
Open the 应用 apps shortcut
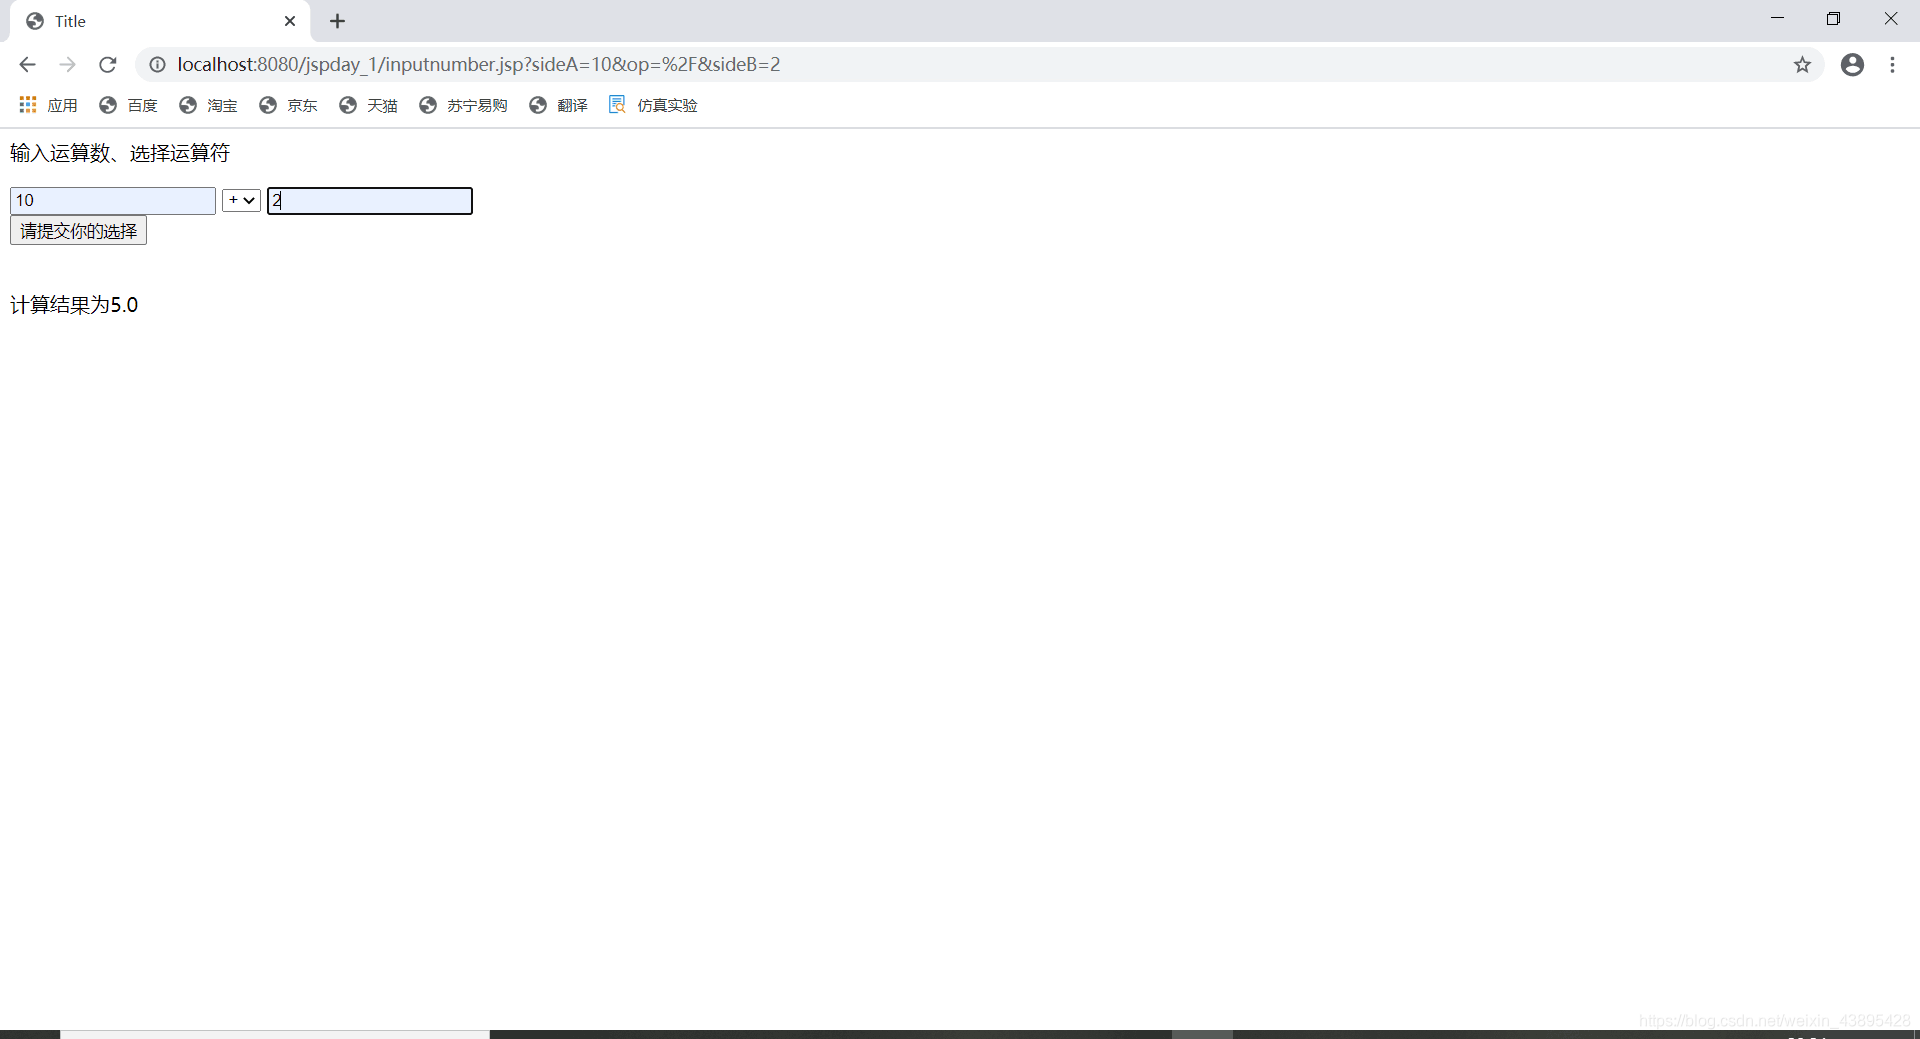tap(48, 105)
